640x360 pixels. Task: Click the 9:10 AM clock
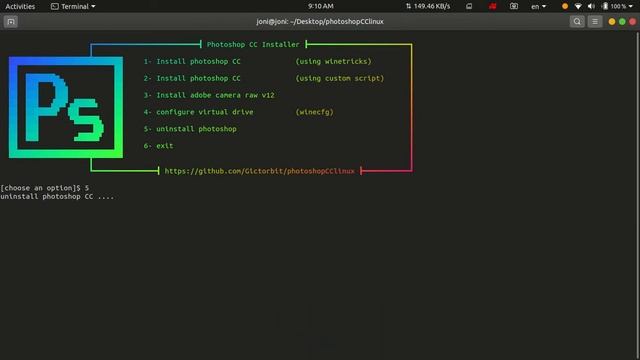pos(320,6)
